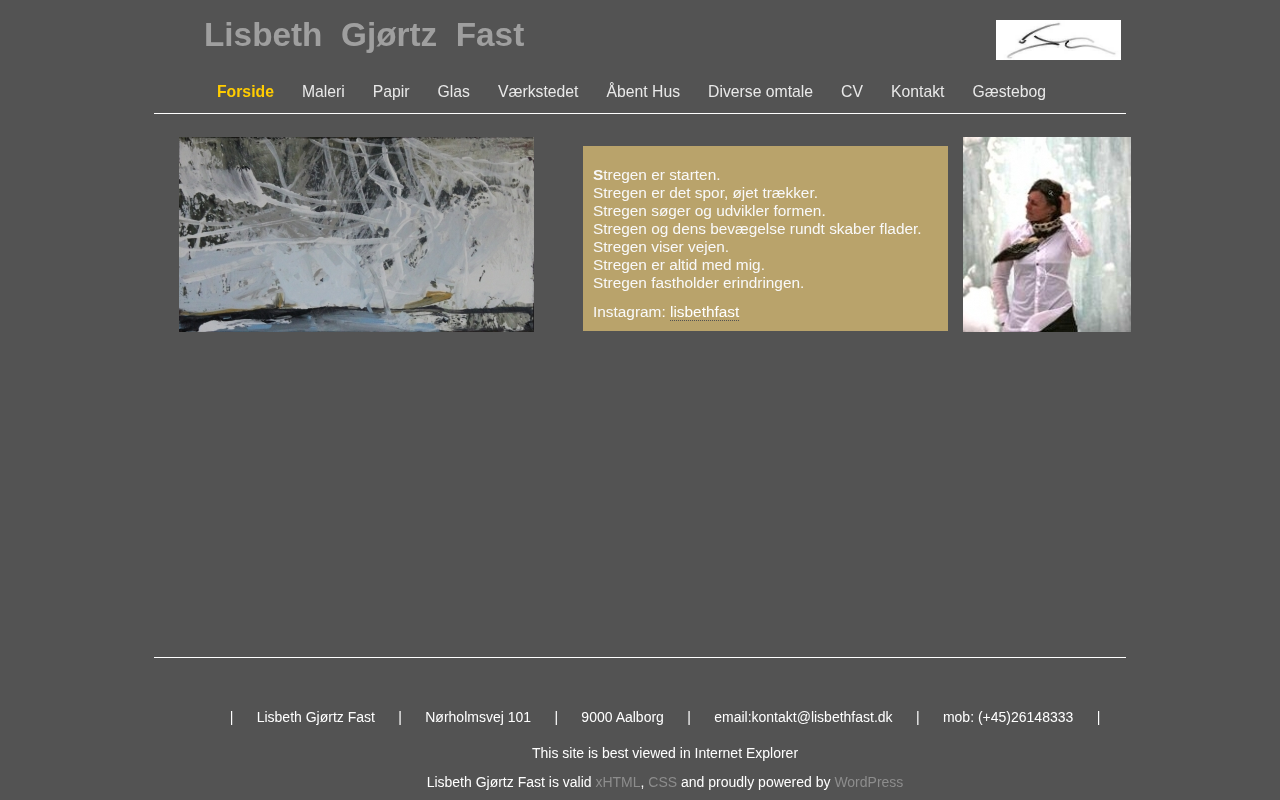Follow the CSS validation link

[662, 782]
